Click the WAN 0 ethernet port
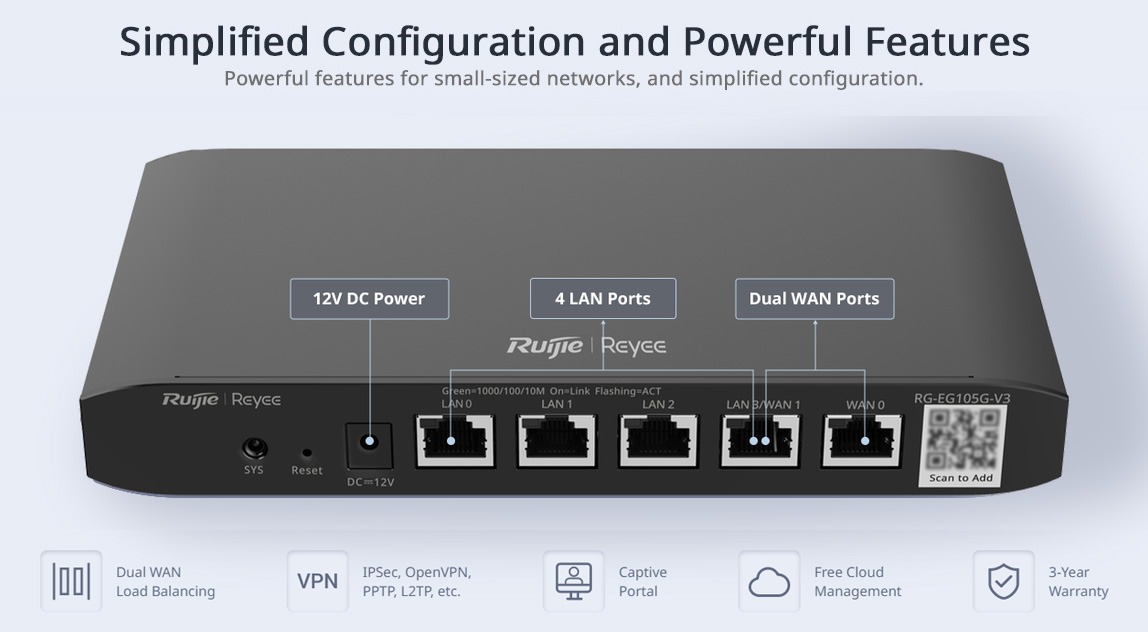The image size is (1148, 632). point(862,441)
